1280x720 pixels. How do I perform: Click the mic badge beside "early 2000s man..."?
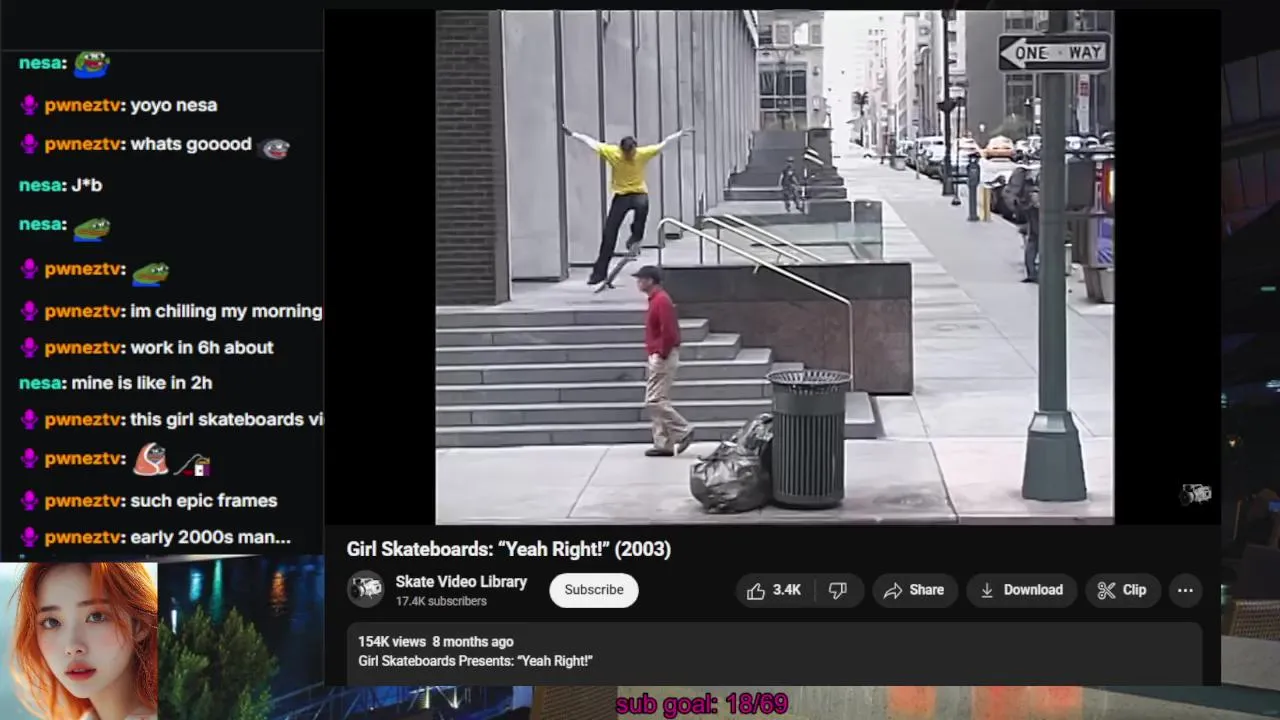click(x=30, y=537)
